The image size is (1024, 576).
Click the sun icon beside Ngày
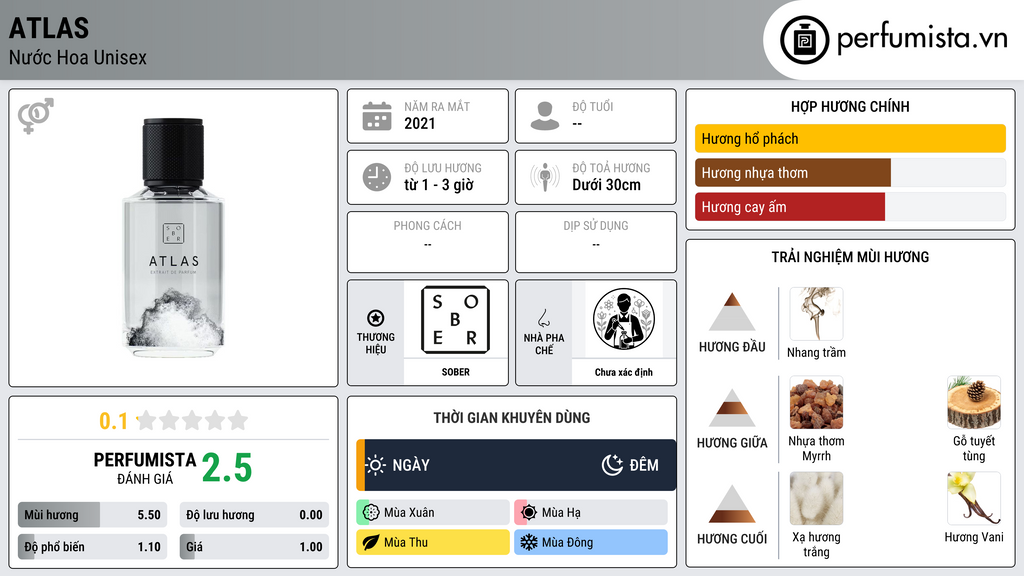pyautogui.click(x=376, y=465)
